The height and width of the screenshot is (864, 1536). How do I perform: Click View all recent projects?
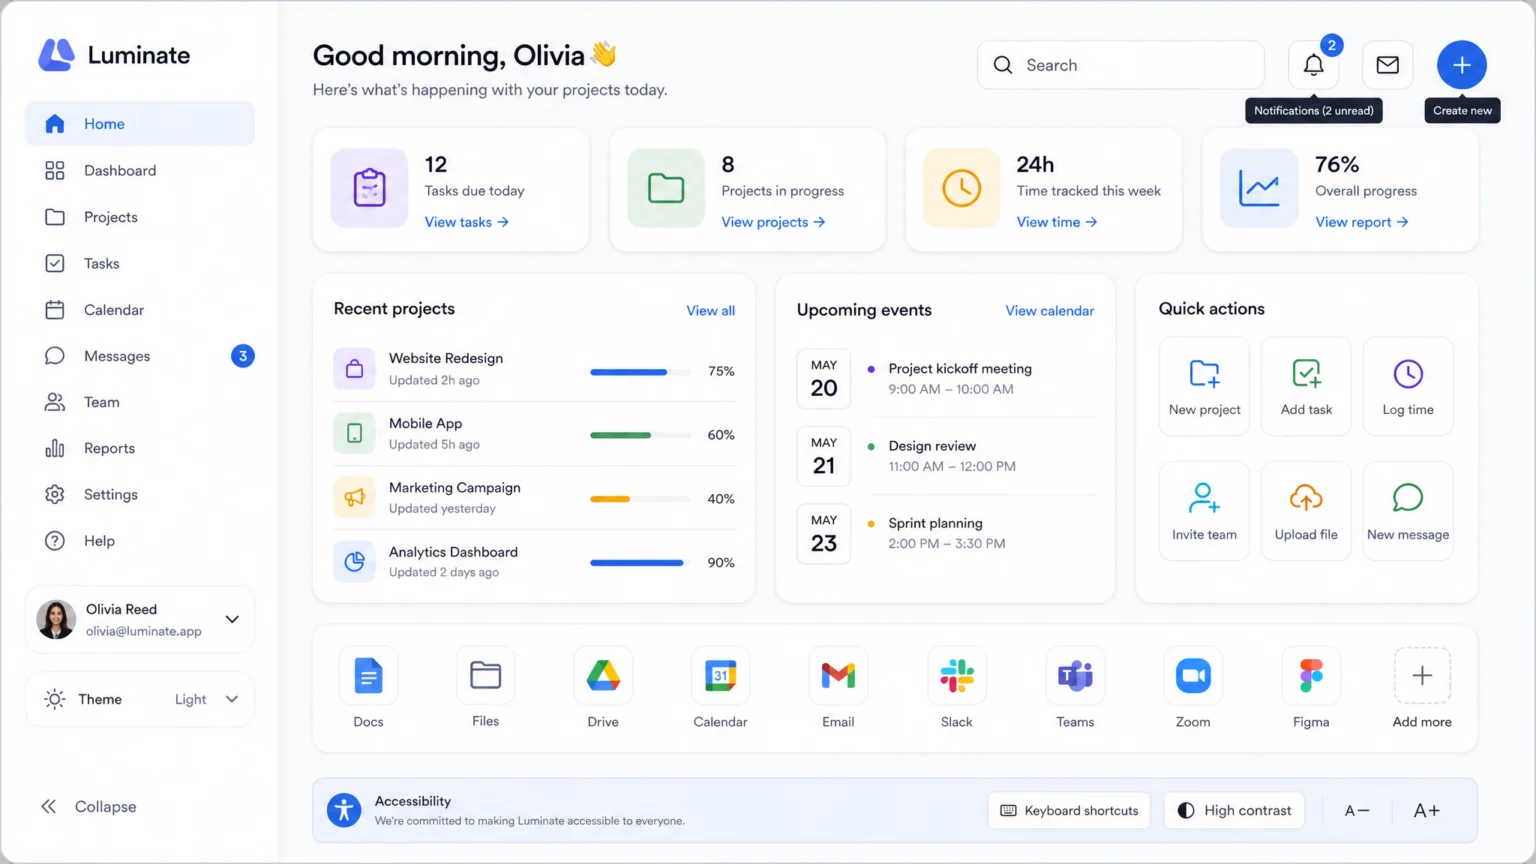tap(710, 311)
